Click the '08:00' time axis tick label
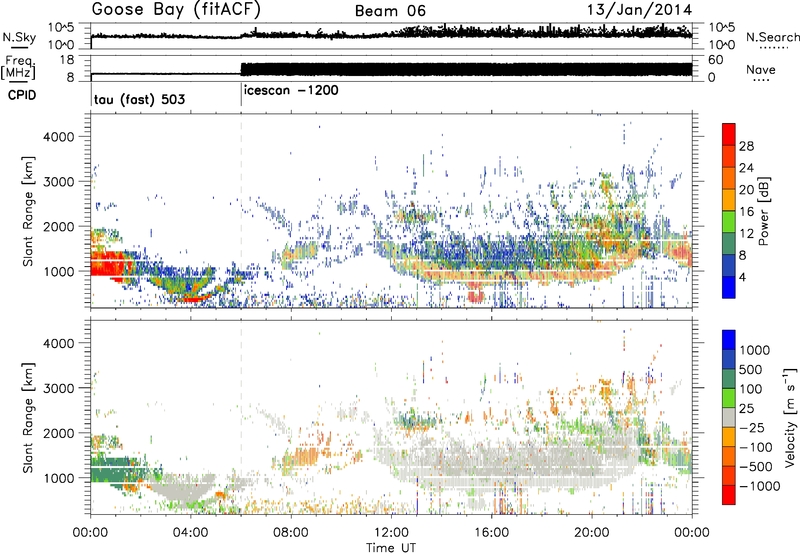 (291, 533)
